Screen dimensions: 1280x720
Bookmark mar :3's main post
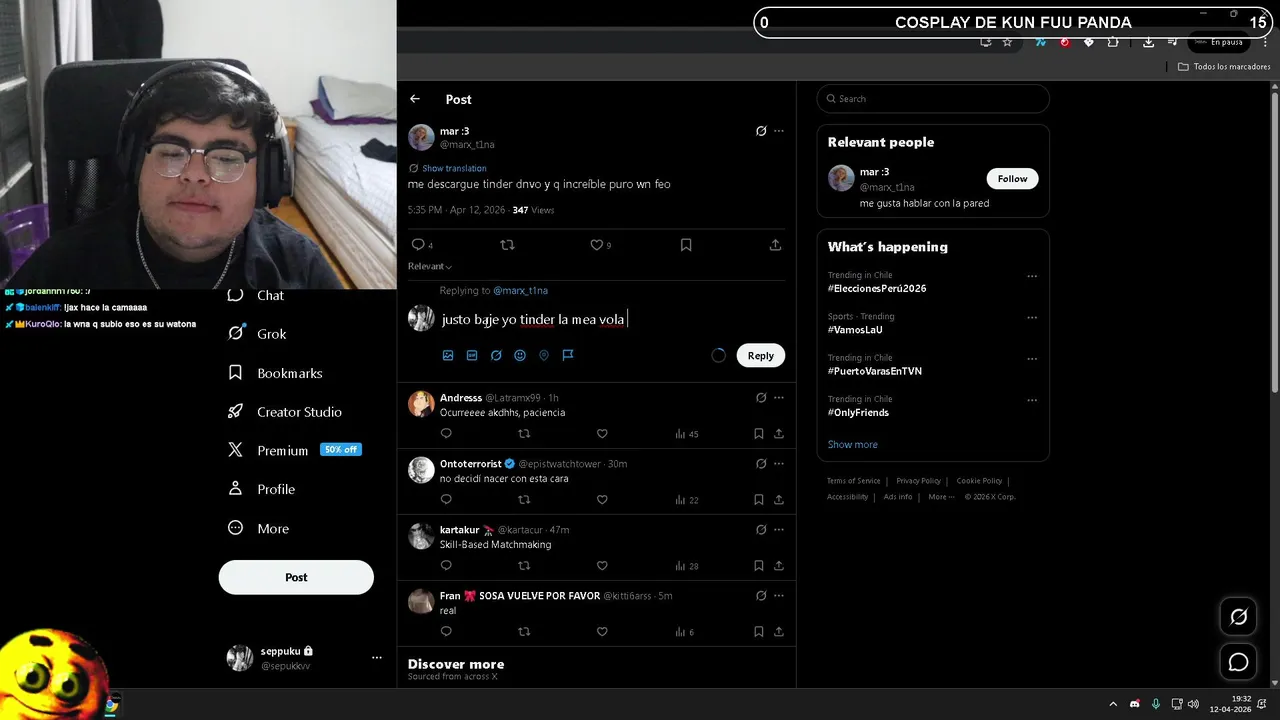coord(686,245)
